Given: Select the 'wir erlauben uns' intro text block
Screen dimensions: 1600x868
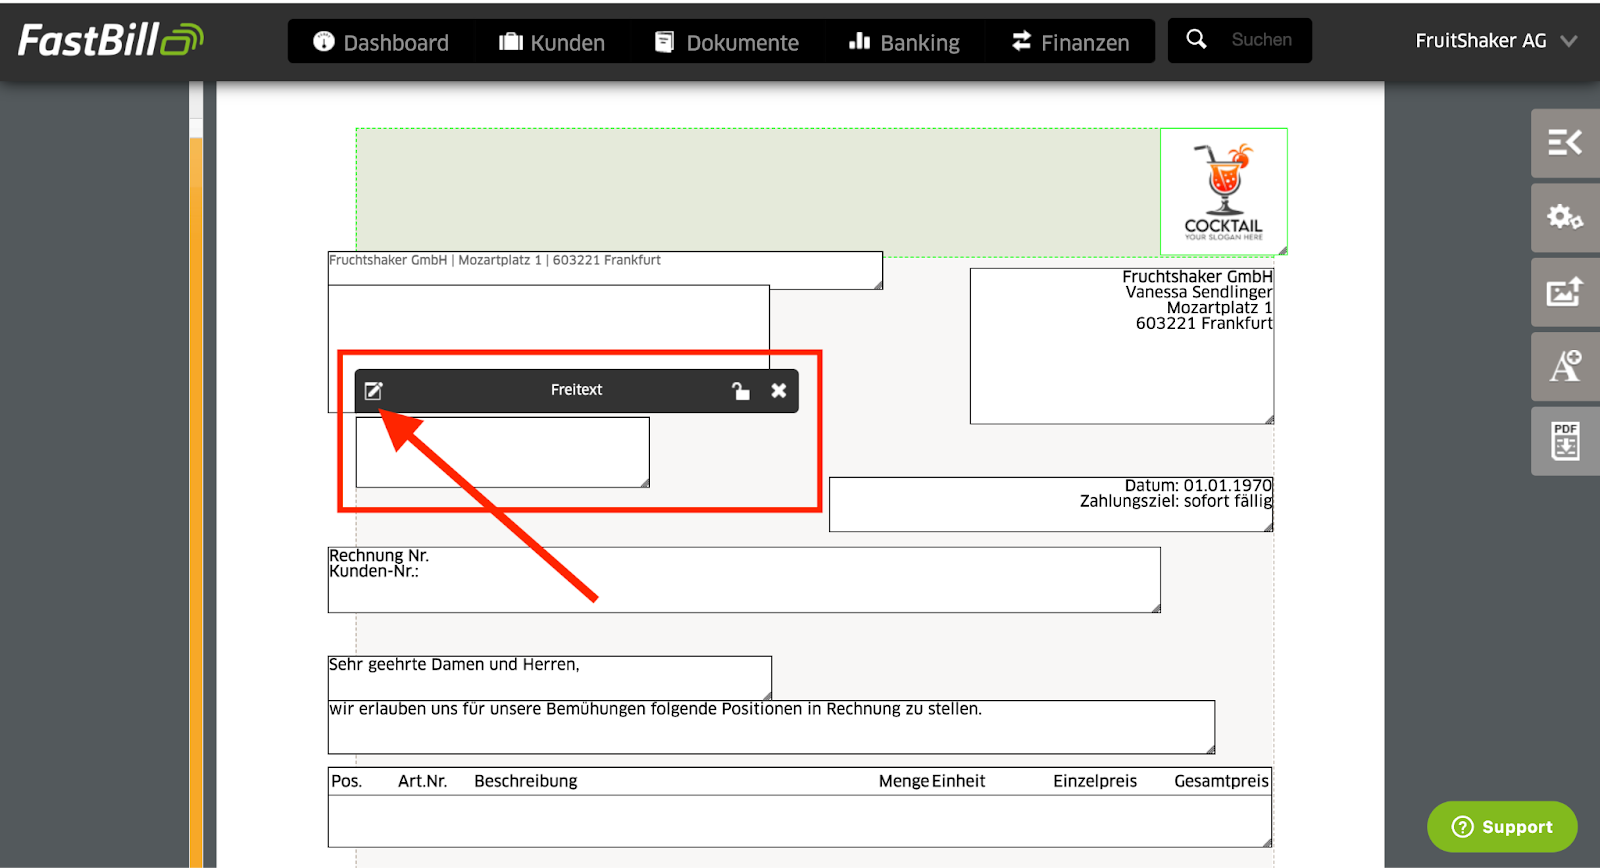Looking at the screenshot, I should pos(771,727).
